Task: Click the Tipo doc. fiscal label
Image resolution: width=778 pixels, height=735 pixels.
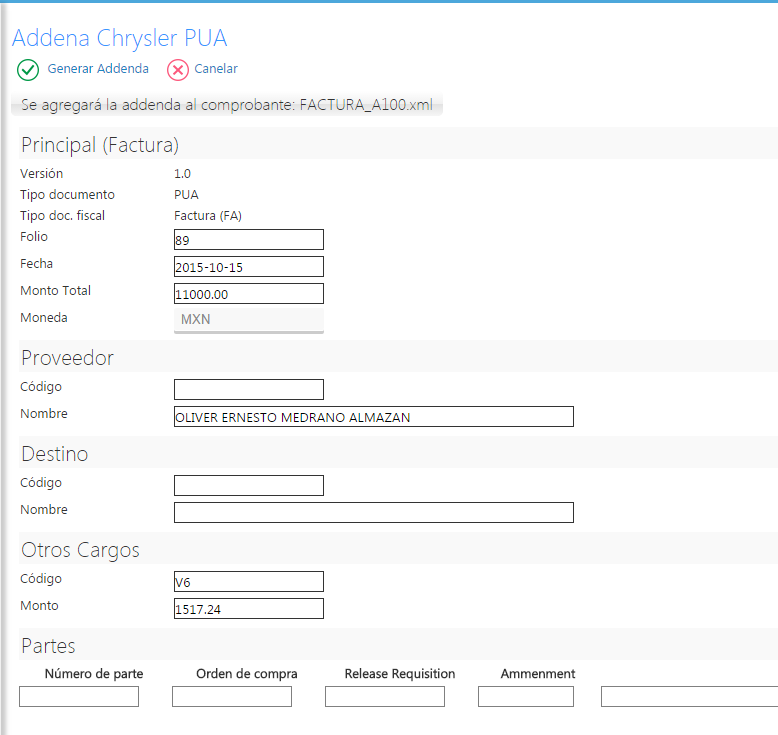Action: (x=63, y=216)
